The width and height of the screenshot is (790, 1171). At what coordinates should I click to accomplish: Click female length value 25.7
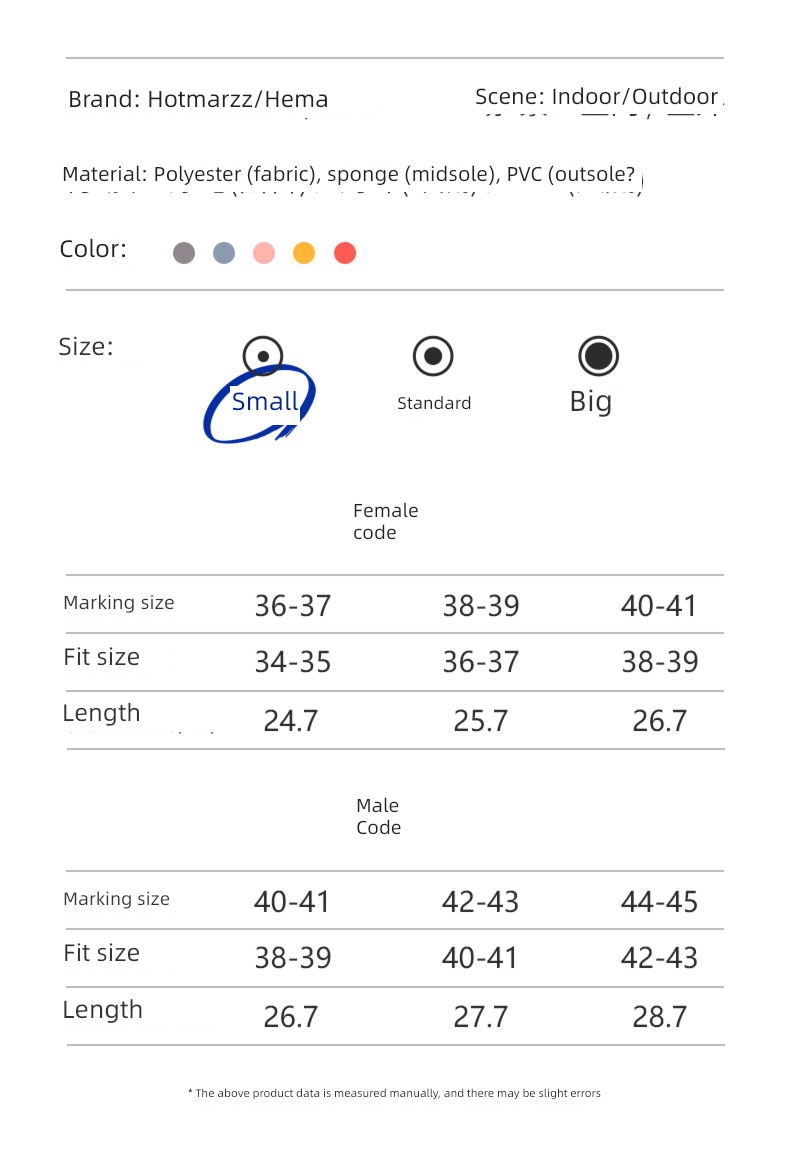coord(480,721)
